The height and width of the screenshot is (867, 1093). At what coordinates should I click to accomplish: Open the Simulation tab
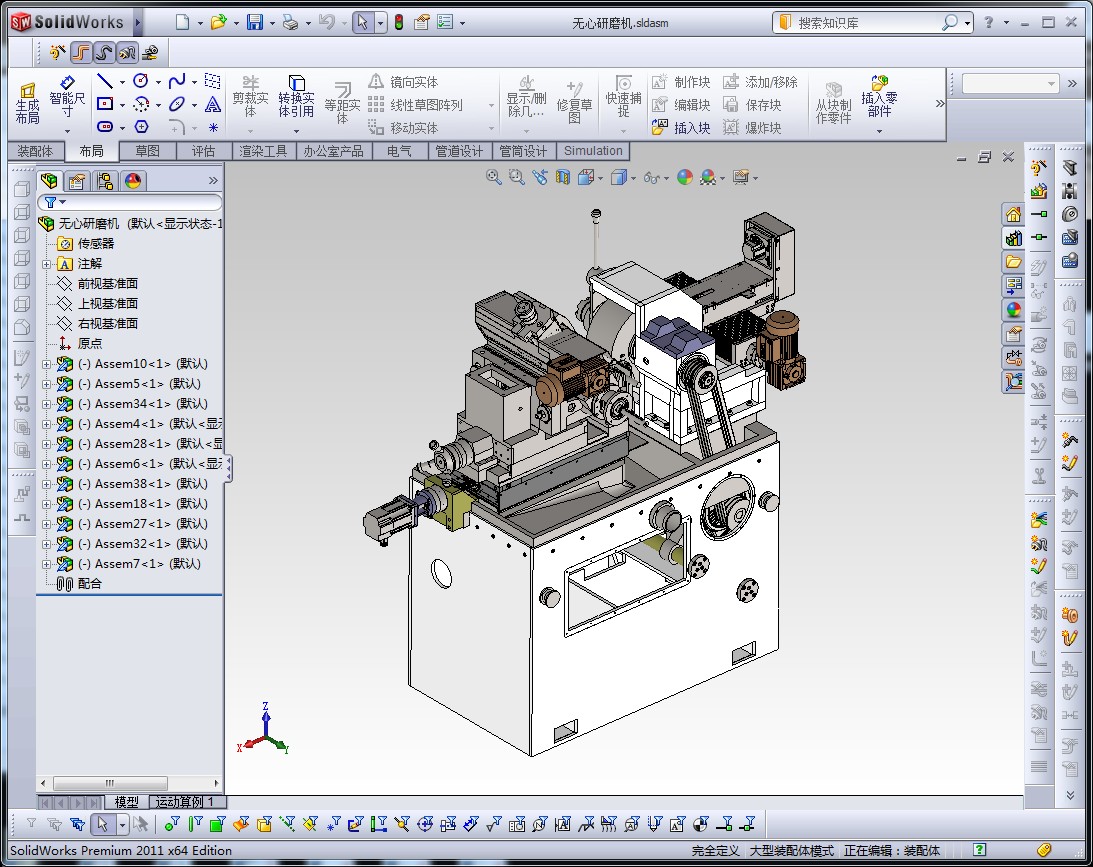tap(593, 151)
